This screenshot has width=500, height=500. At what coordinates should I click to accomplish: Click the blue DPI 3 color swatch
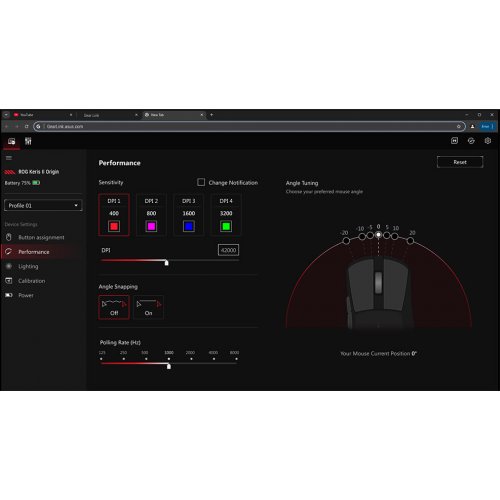[x=189, y=227]
